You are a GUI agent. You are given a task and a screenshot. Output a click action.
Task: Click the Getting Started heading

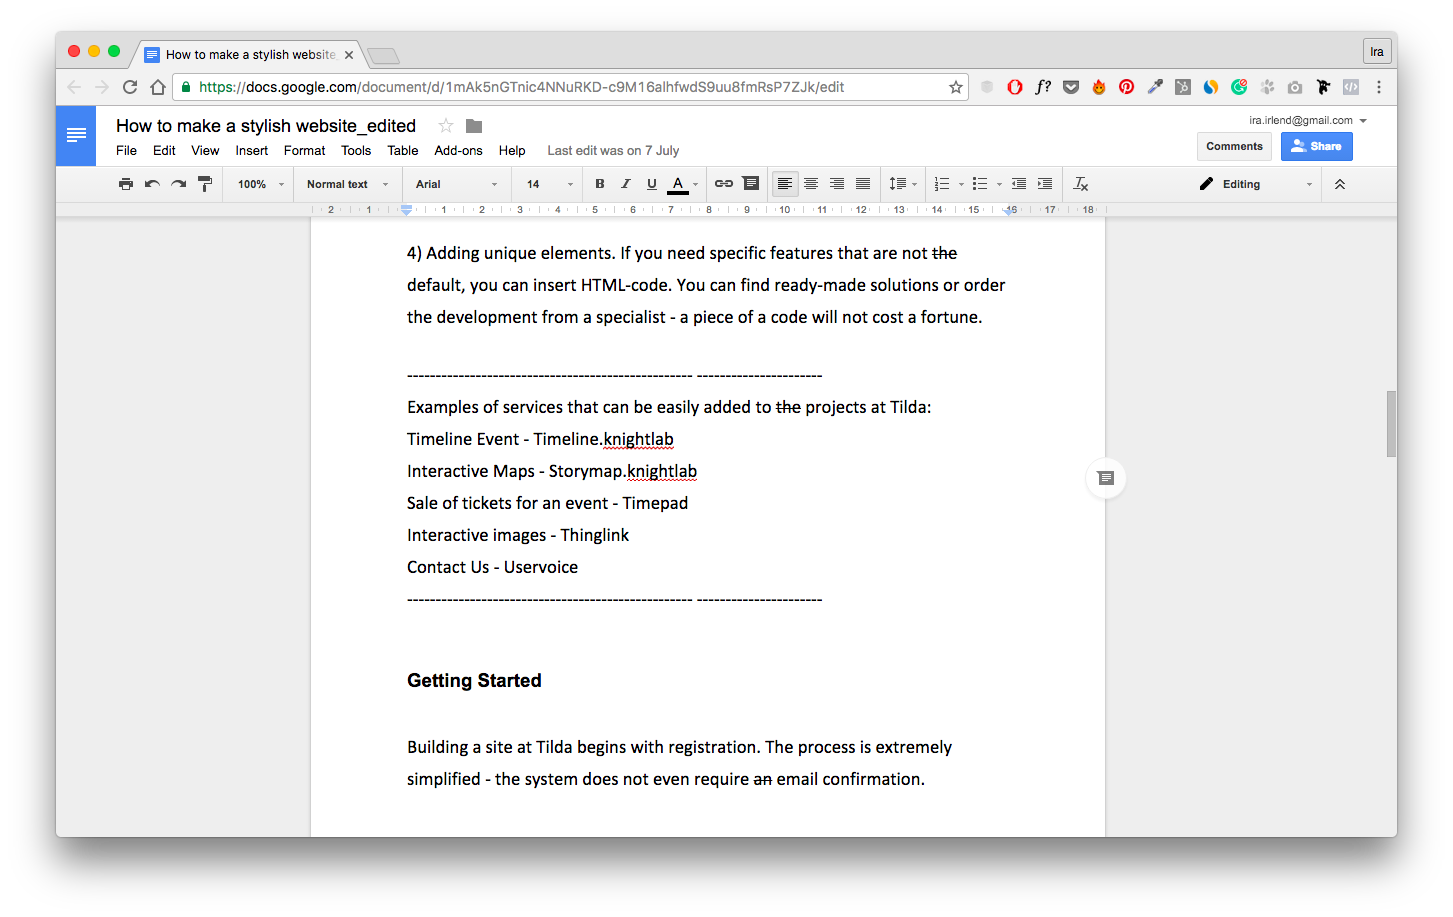click(474, 681)
